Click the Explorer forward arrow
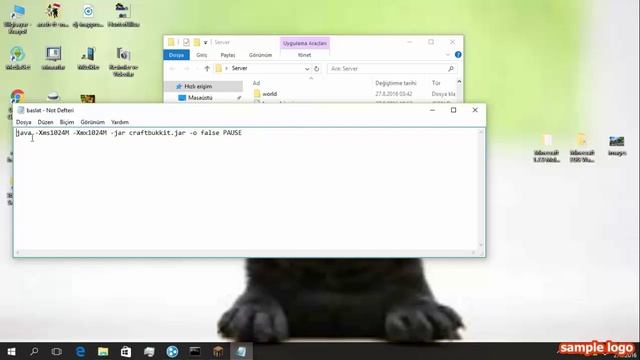 187,69
